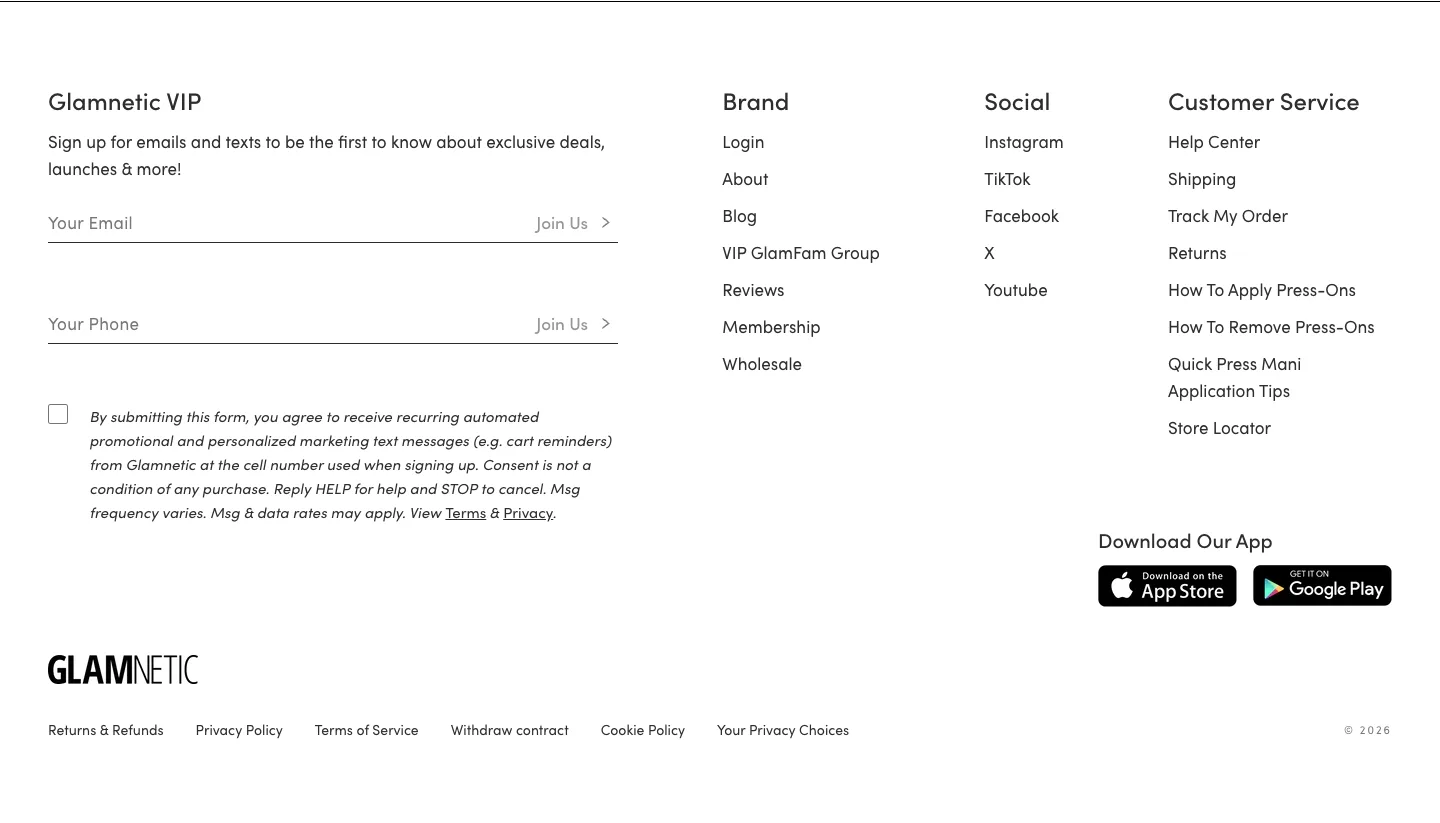This screenshot has width=1440, height=823.
Task: Open Returns & Refunds in the footer
Action: click(x=106, y=730)
